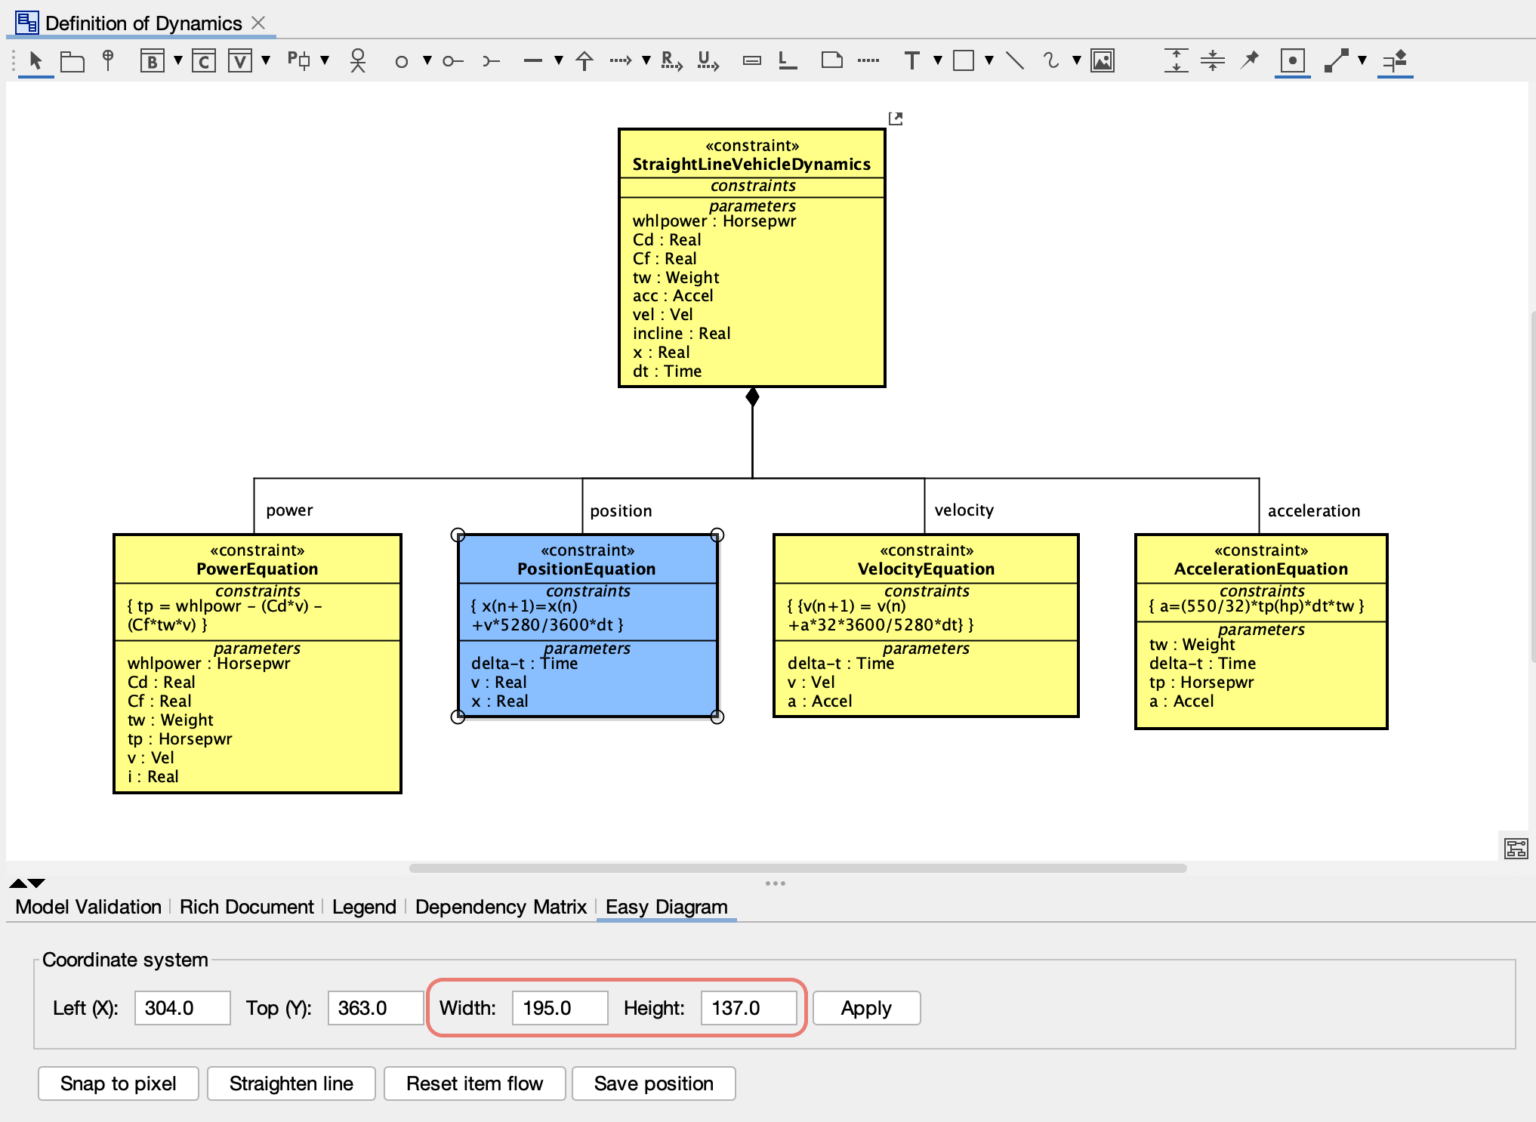
Task: Select the Block (B) creation tool
Action: point(152,60)
